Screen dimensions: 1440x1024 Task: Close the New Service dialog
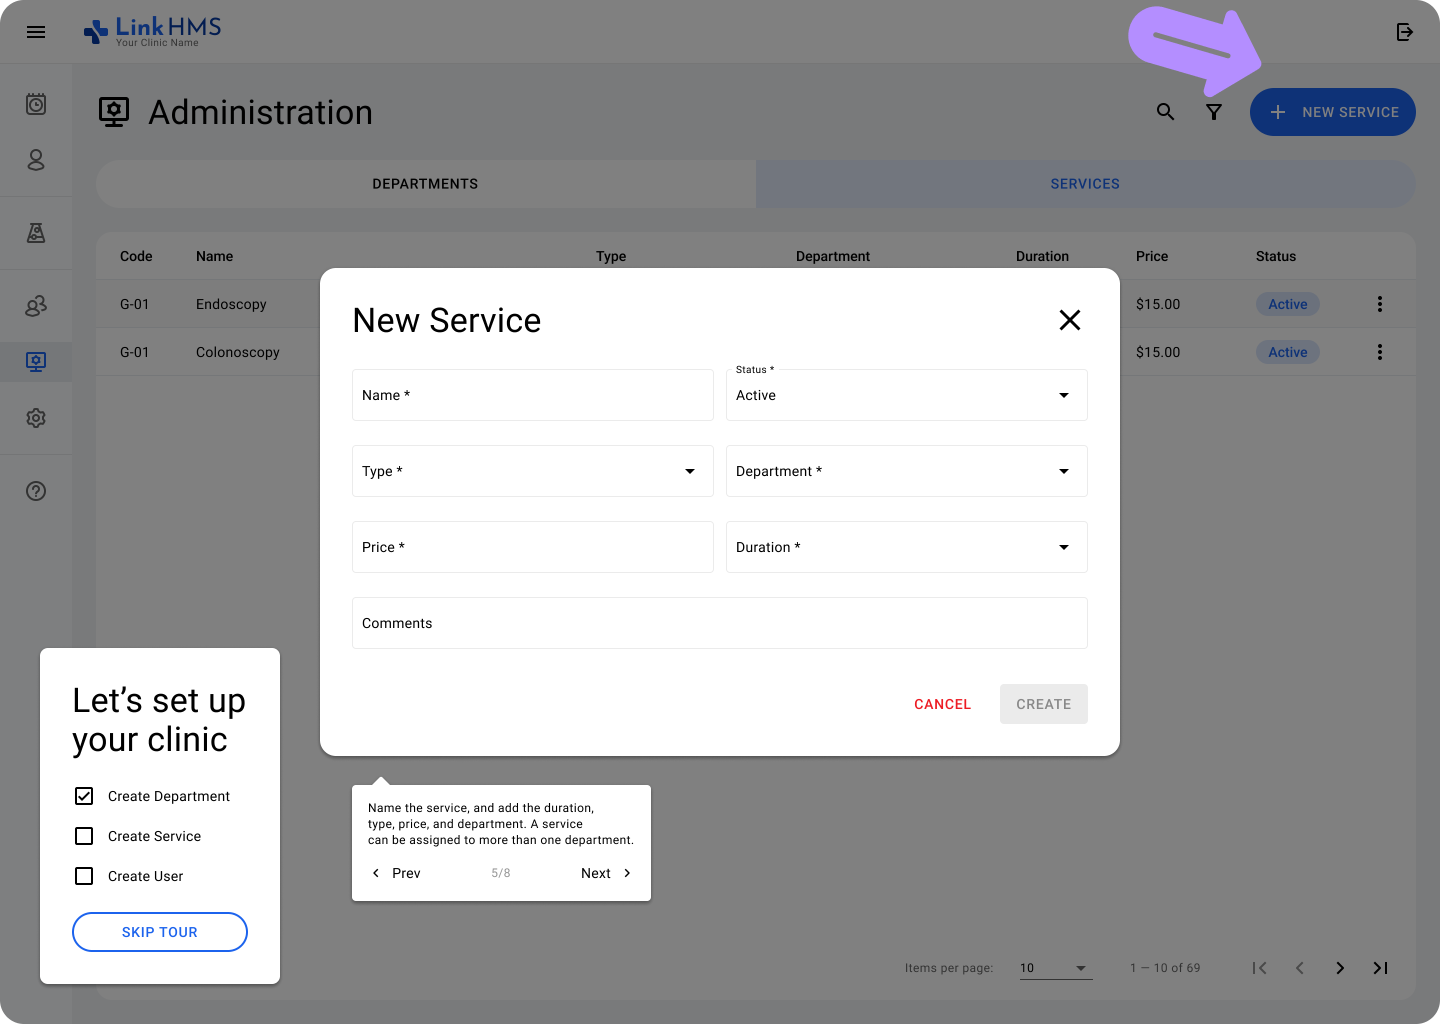point(1069,320)
